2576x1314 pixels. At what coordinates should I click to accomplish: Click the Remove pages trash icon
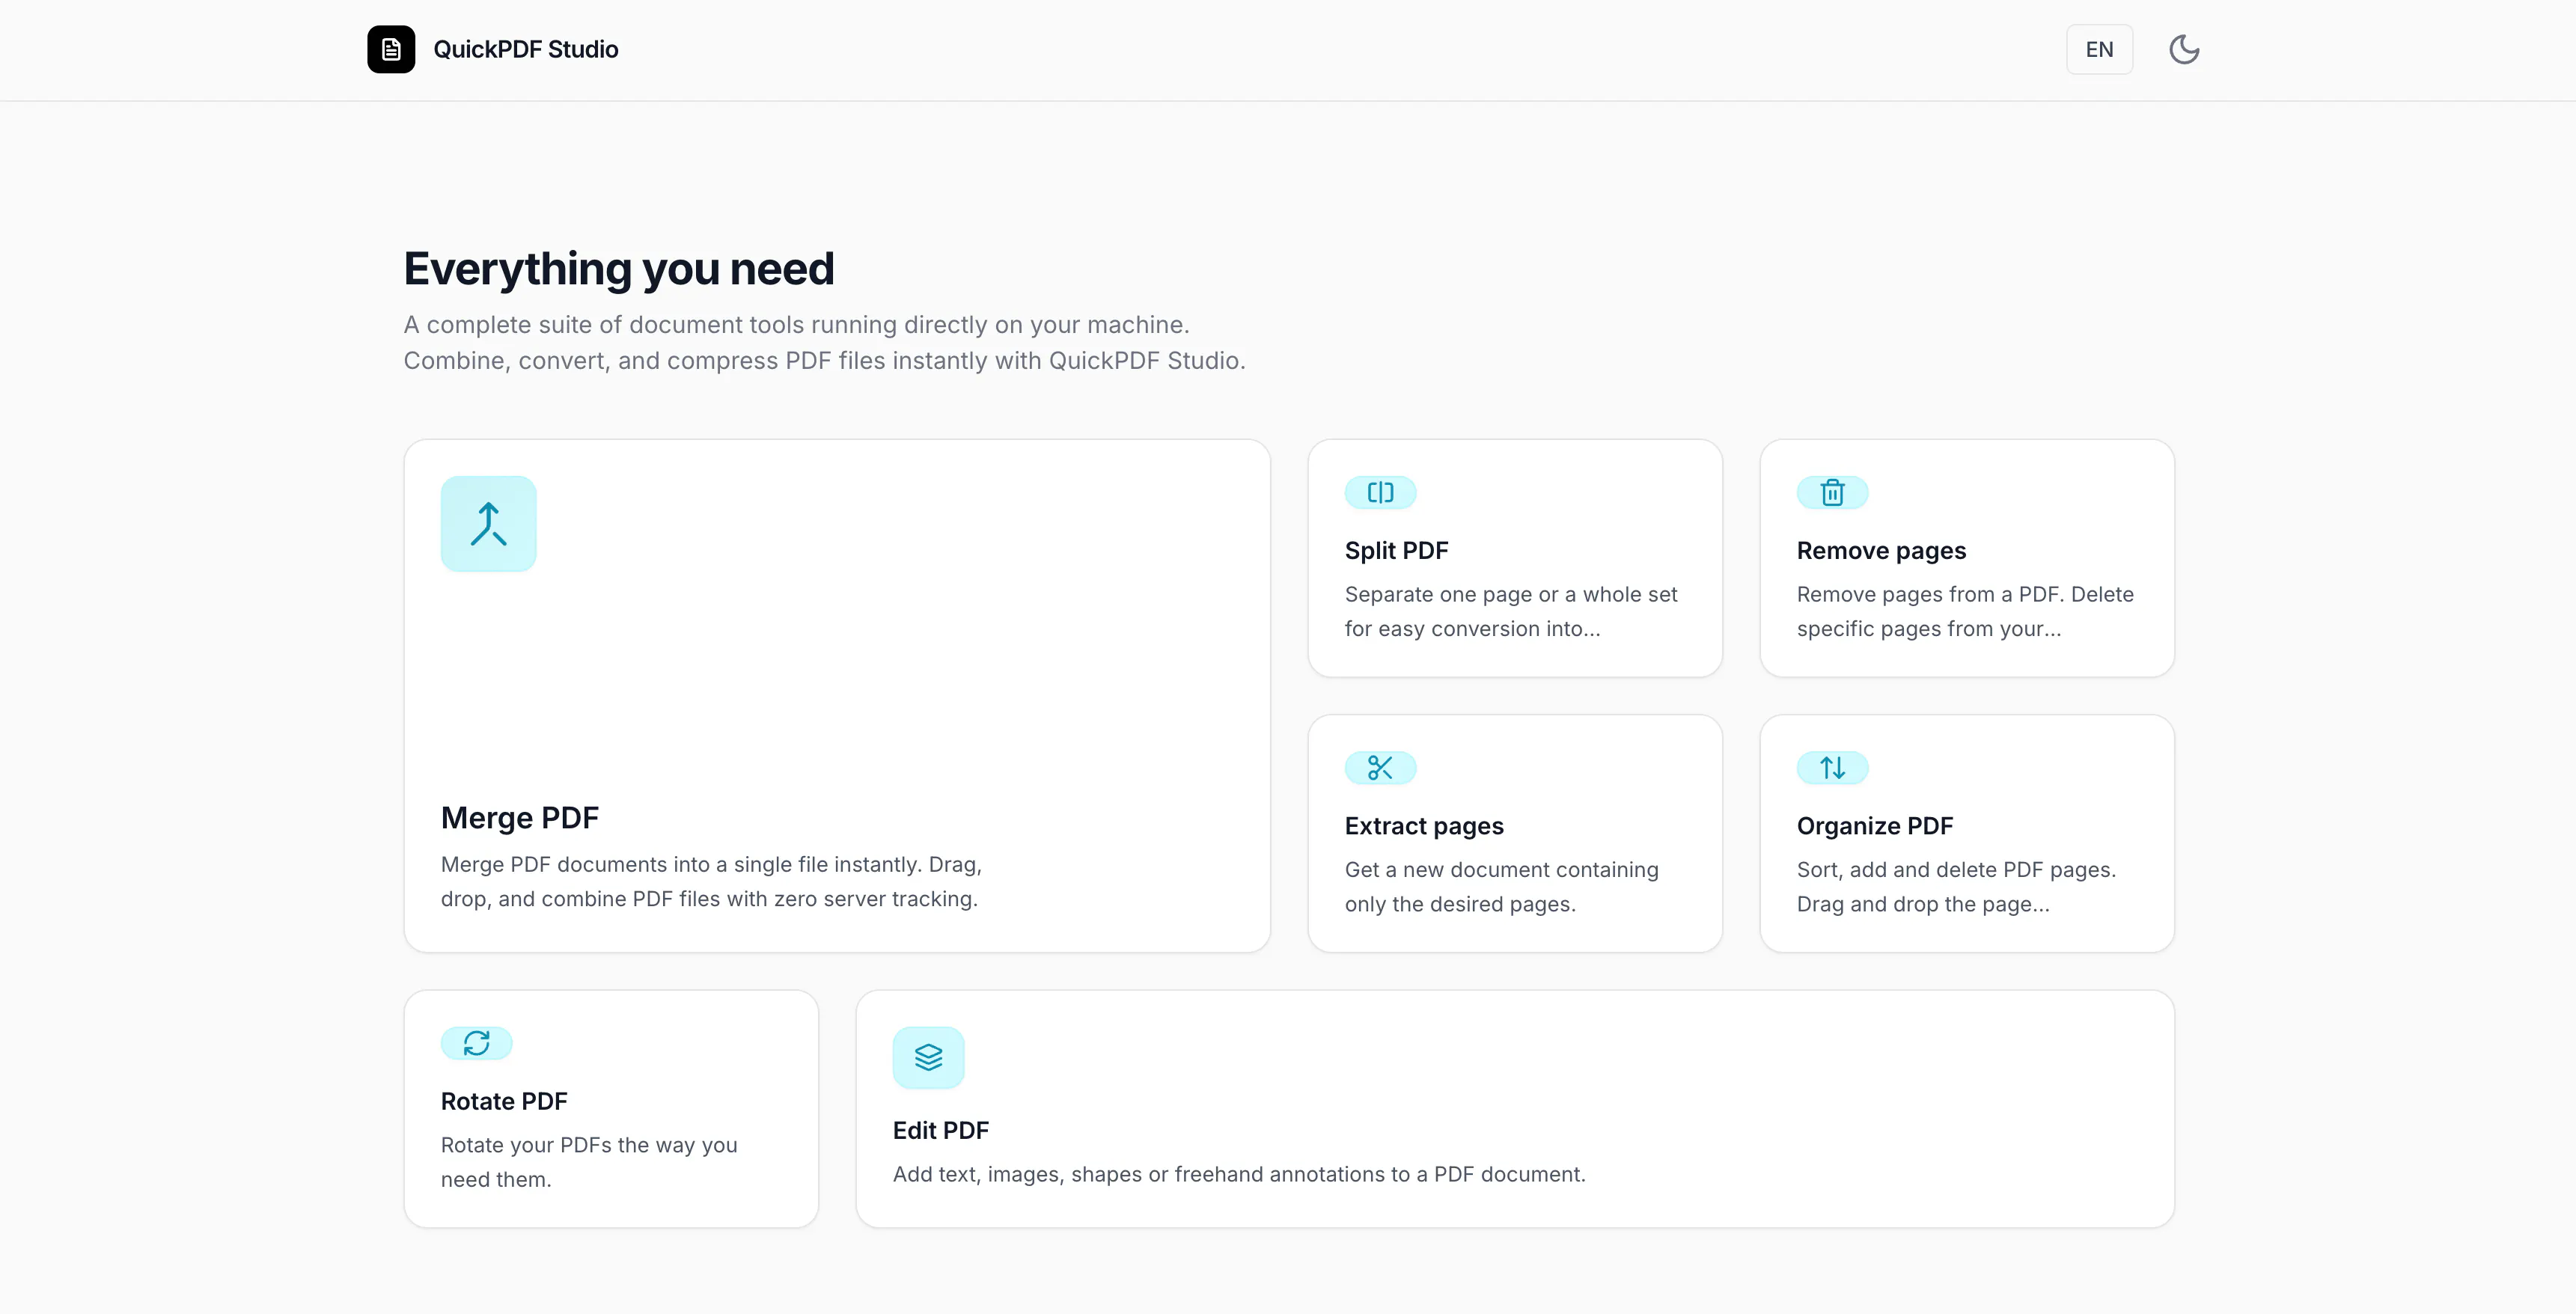[1832, 492]
